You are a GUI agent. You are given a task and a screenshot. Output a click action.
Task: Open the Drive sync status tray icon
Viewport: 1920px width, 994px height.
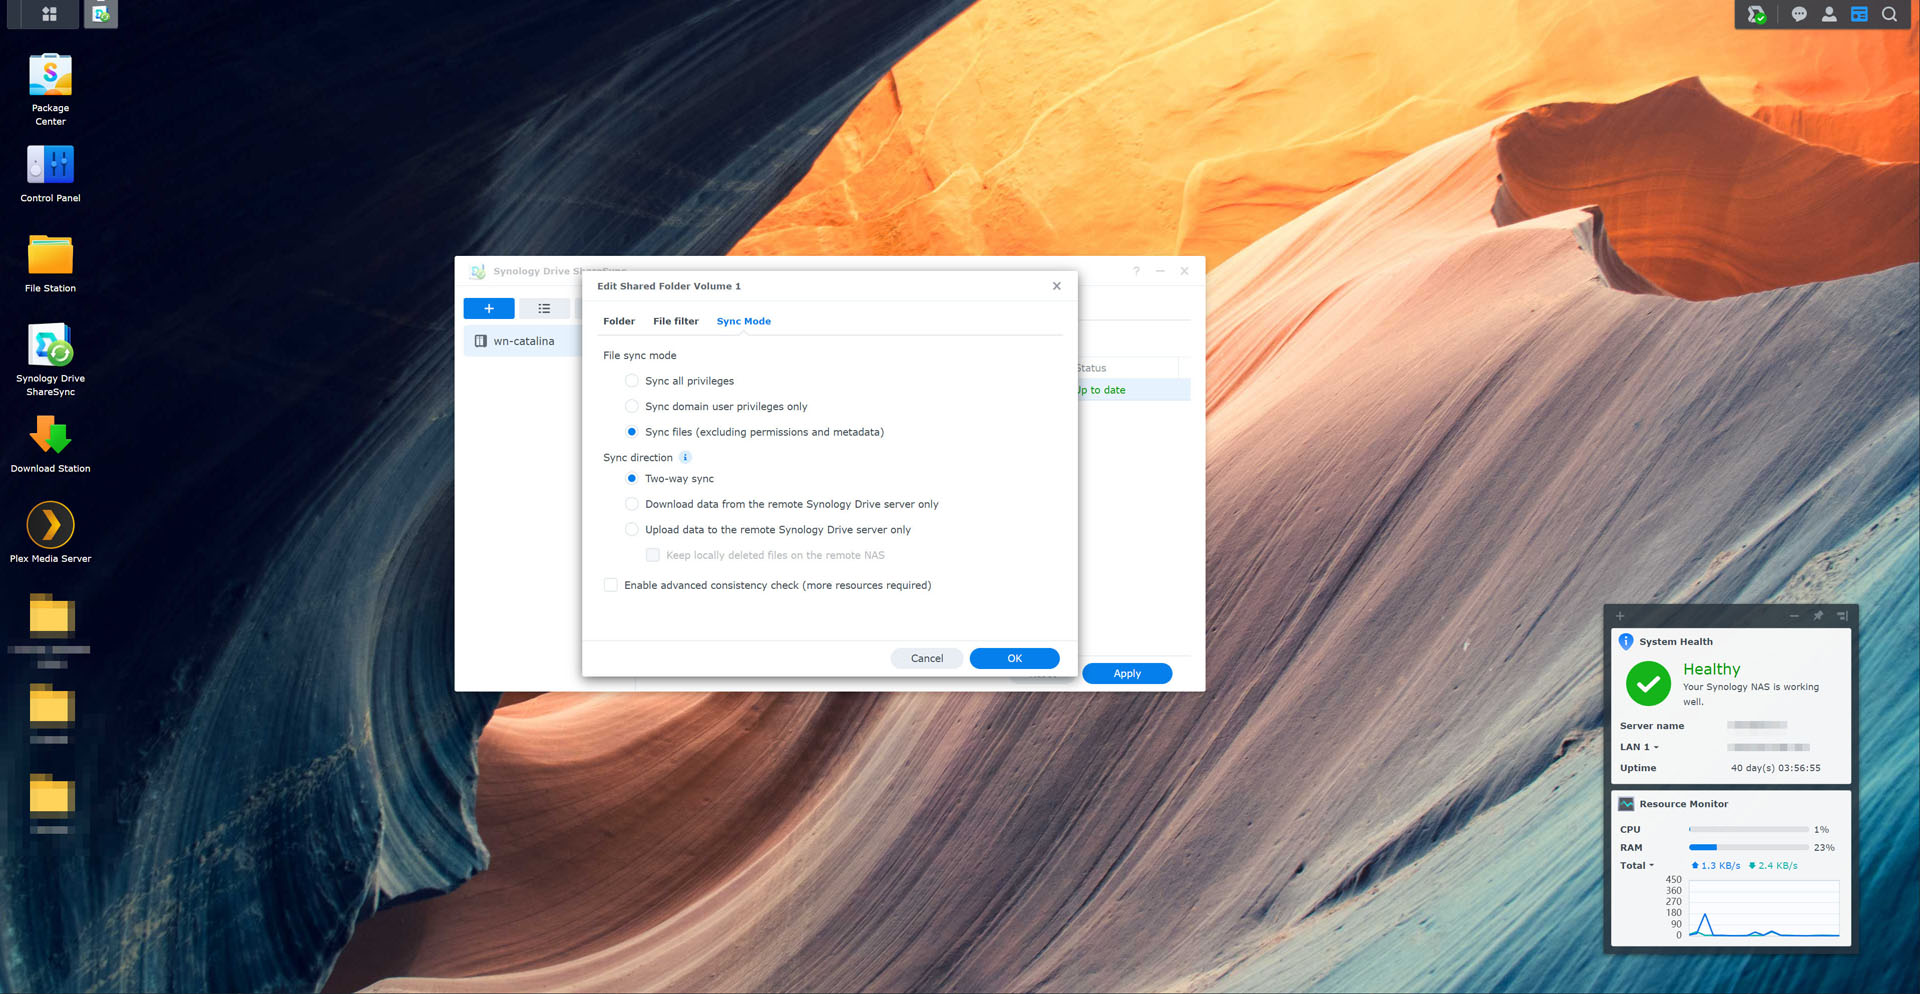[1756, 14]
